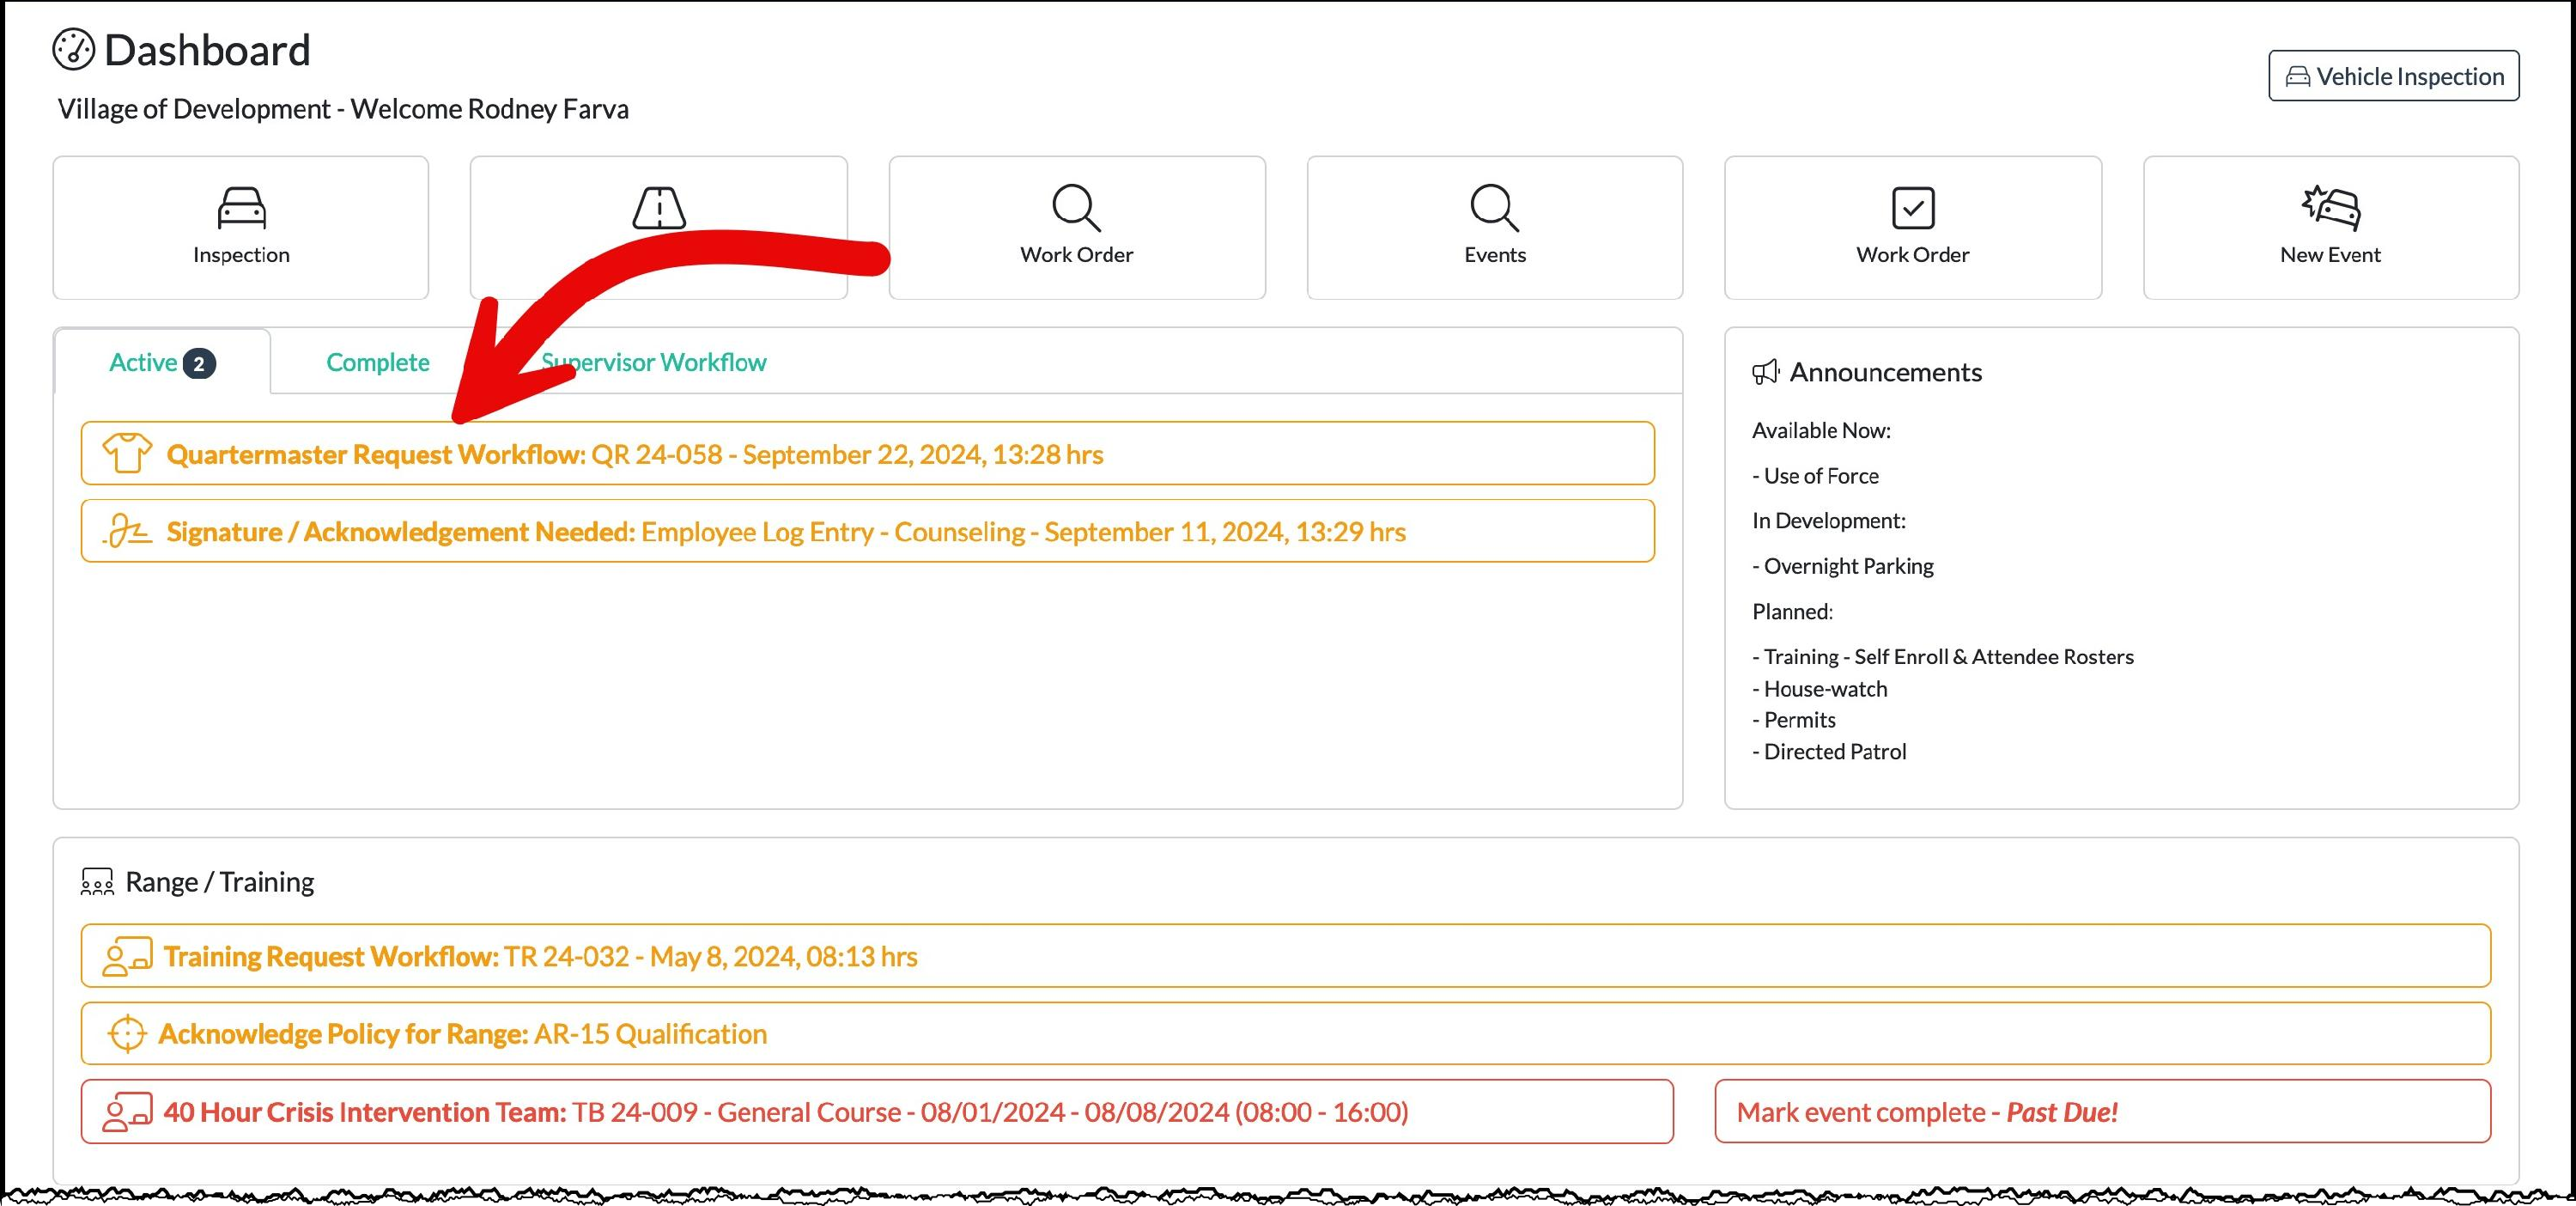Click the Quartermaster shirt icon
Viewport: 2576px width, 1206px height.
tap(127, 454)
